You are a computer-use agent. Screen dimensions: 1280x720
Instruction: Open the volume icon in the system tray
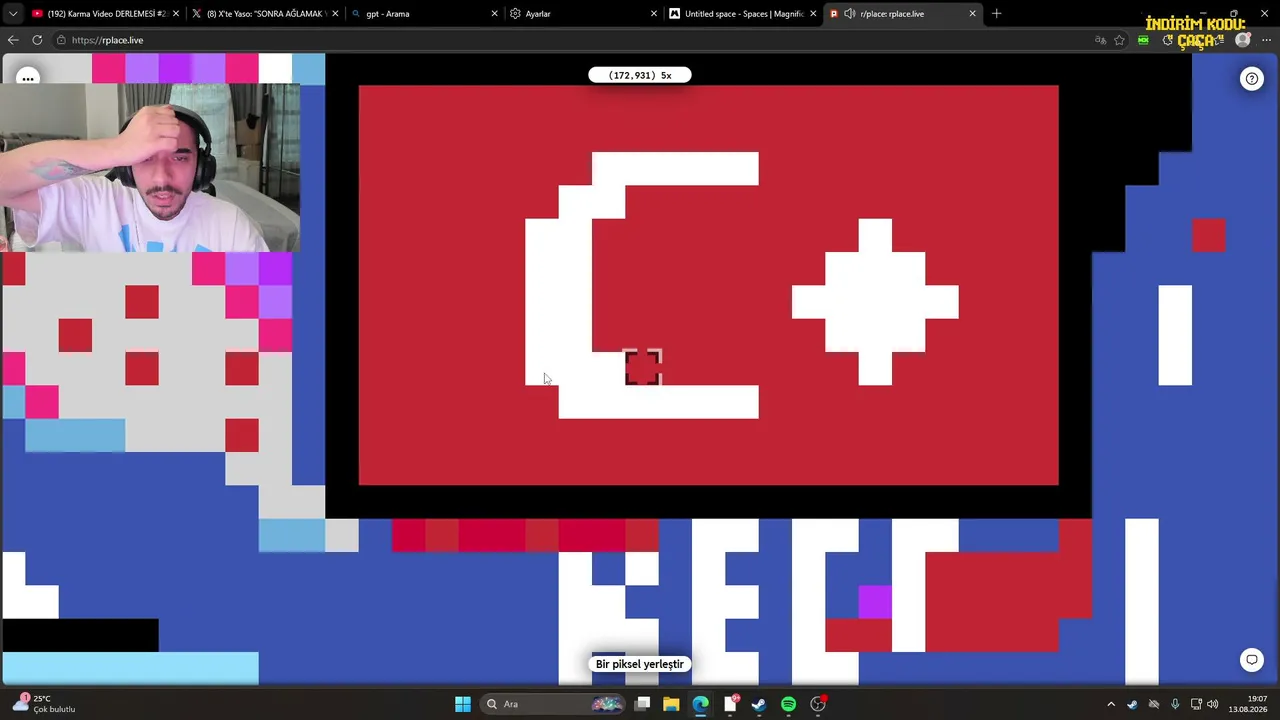coord(1212,704)
